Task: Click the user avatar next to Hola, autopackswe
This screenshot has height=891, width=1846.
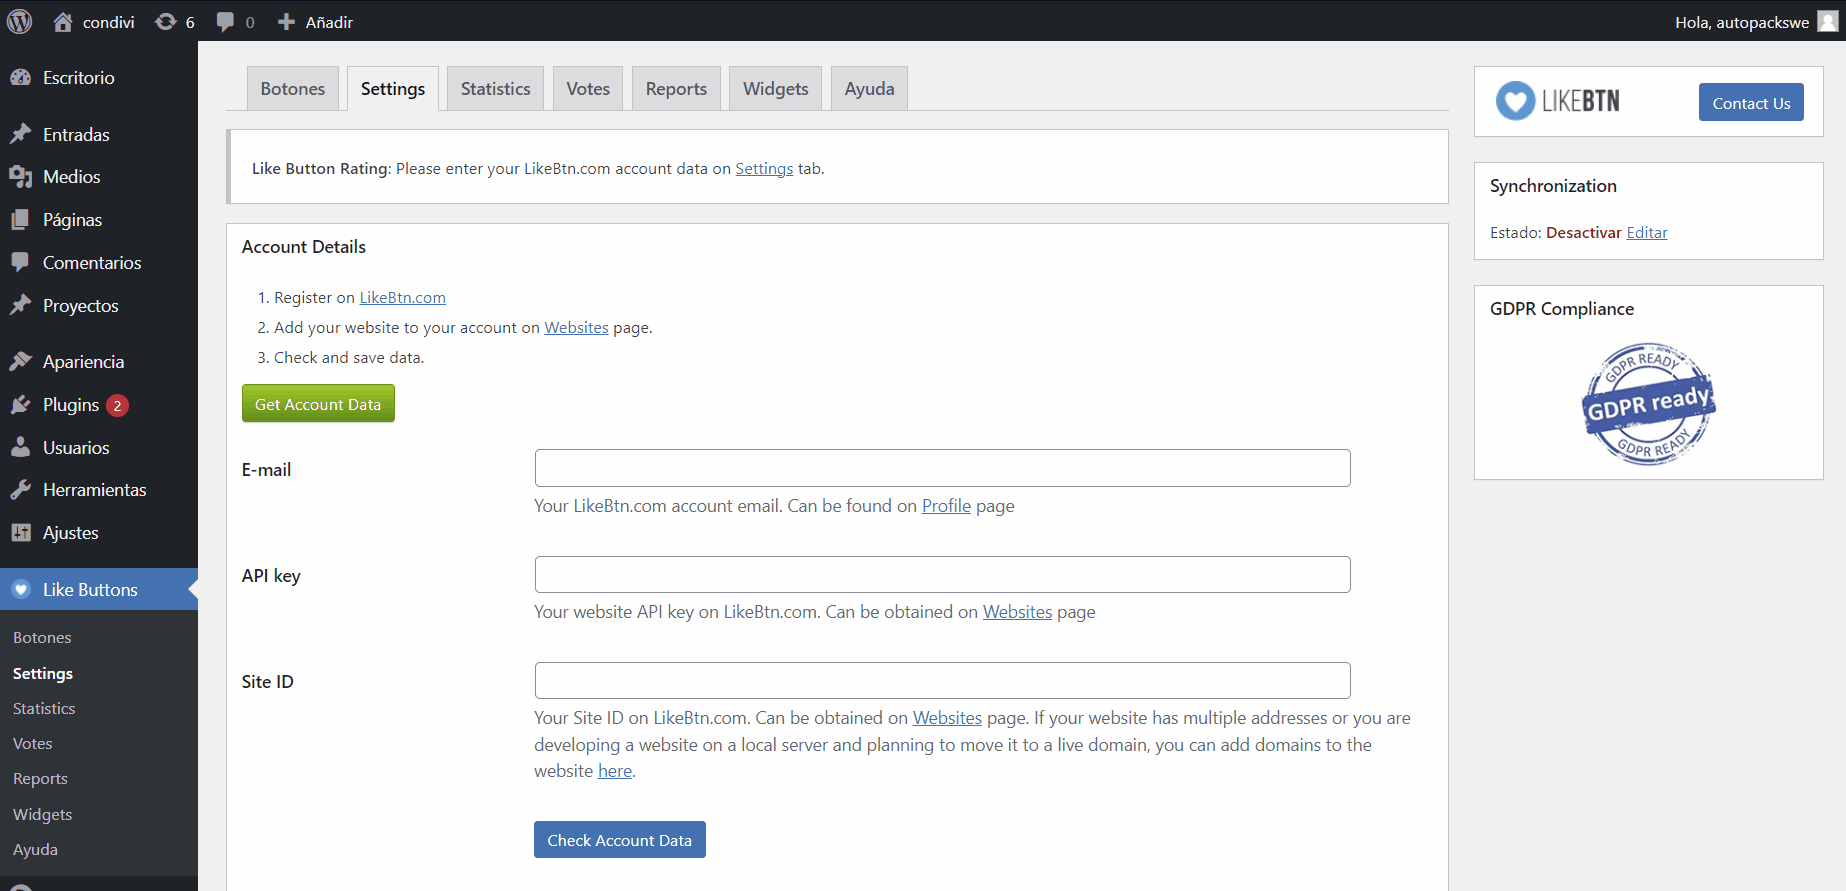Action: click(1827, 21)
